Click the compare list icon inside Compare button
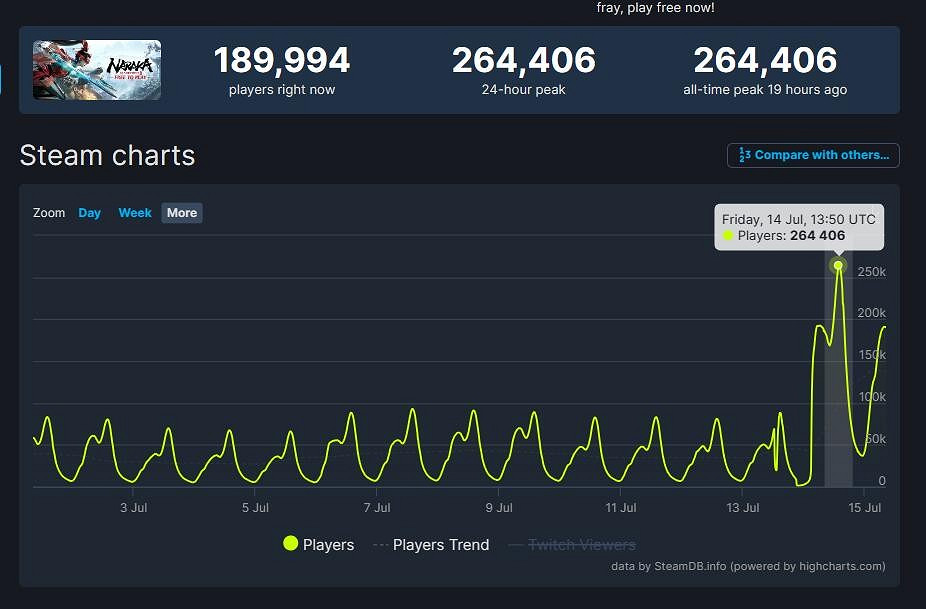 [x=743, y=155]
